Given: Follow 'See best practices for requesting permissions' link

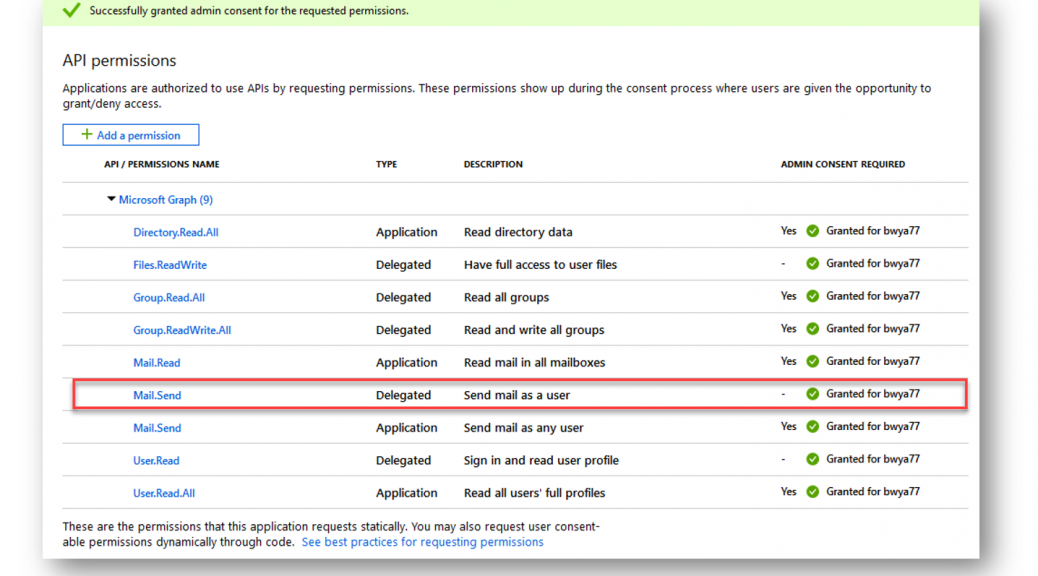Looking at the screenshot, I should 422,542.
